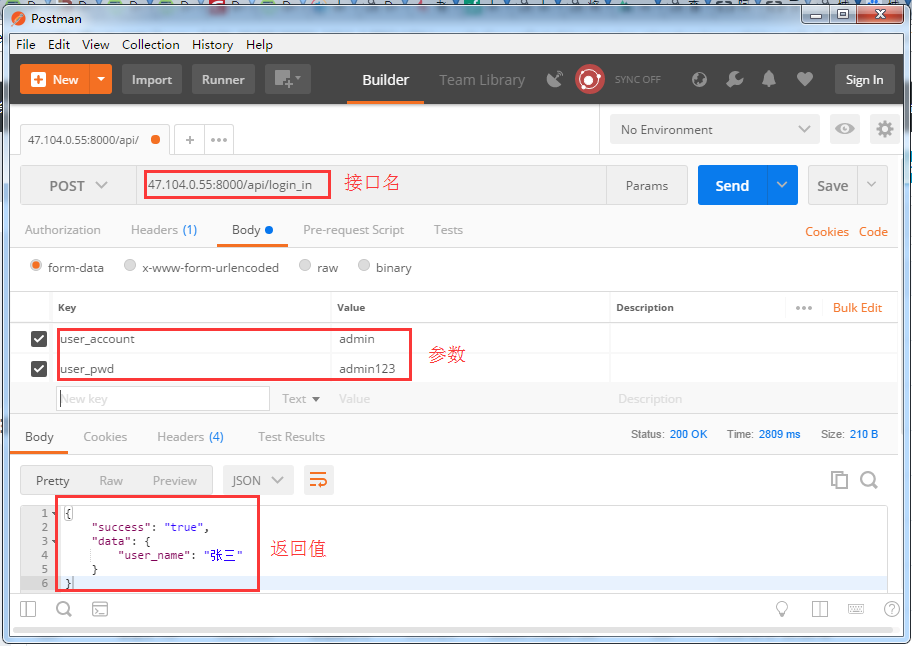Uncheck the user_account parameter row
This screenshot has height=646, width=912.
[x=39, y=338]
